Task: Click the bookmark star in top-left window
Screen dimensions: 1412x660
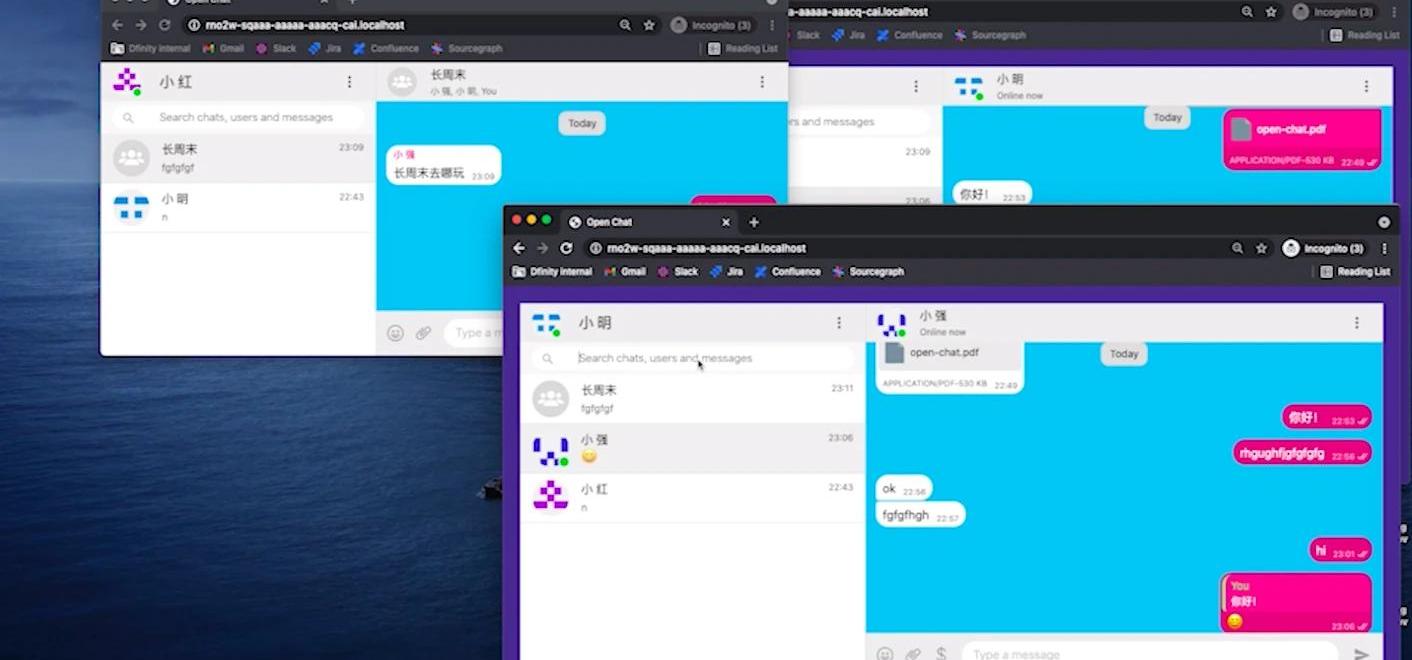Action: [649, 25]
